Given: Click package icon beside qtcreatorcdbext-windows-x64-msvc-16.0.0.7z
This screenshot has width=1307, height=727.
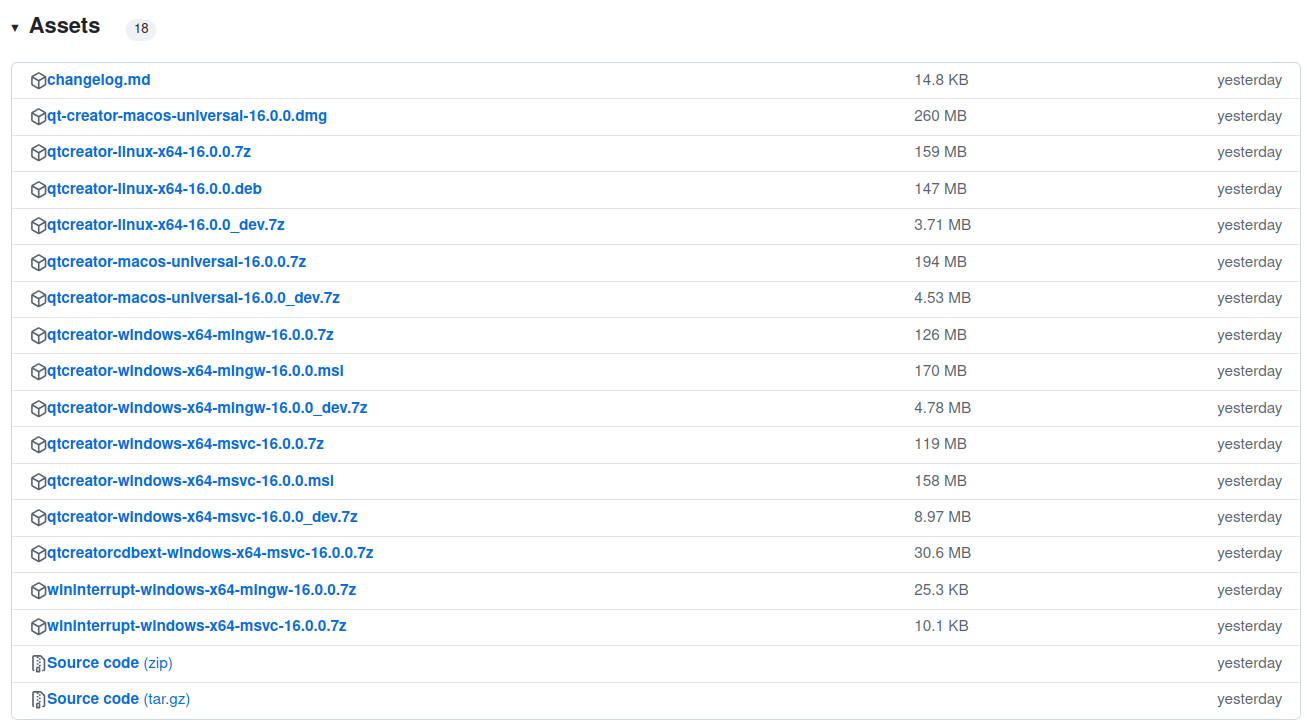Looking at the screenshot, I should tap(38, 553).
